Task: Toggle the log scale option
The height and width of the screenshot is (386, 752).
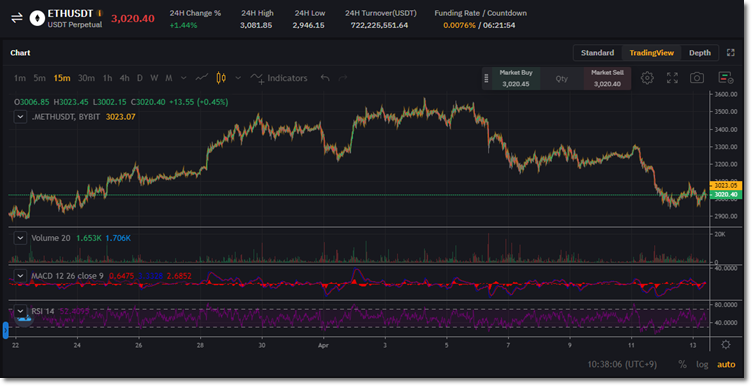Action: [x=702, y=364]
